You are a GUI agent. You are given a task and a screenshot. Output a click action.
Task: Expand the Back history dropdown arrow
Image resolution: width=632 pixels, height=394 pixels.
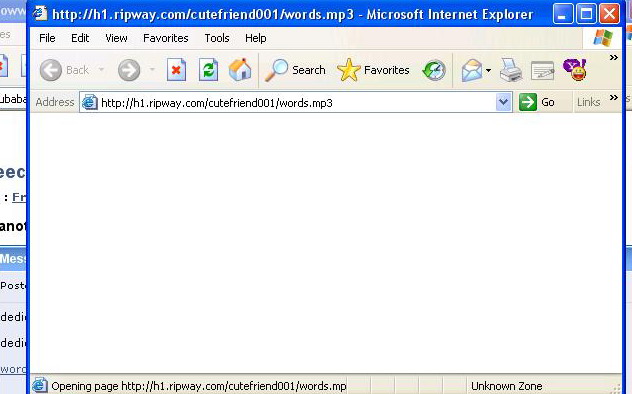point(101,70)
